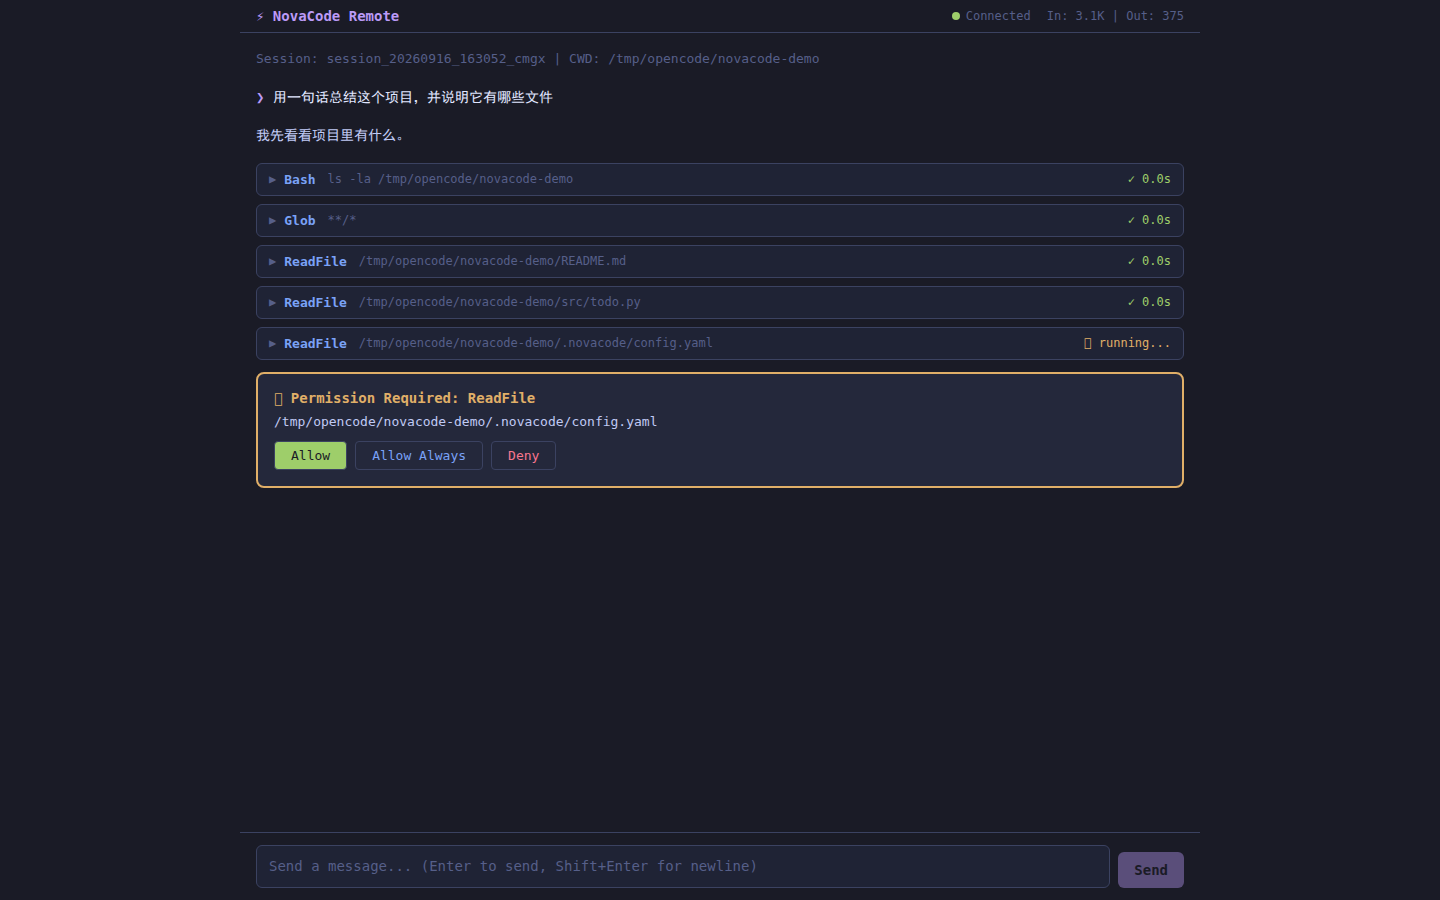The image size is (1440, 900).
Task: Focus the Send a message input box
Action: (683, 866)
